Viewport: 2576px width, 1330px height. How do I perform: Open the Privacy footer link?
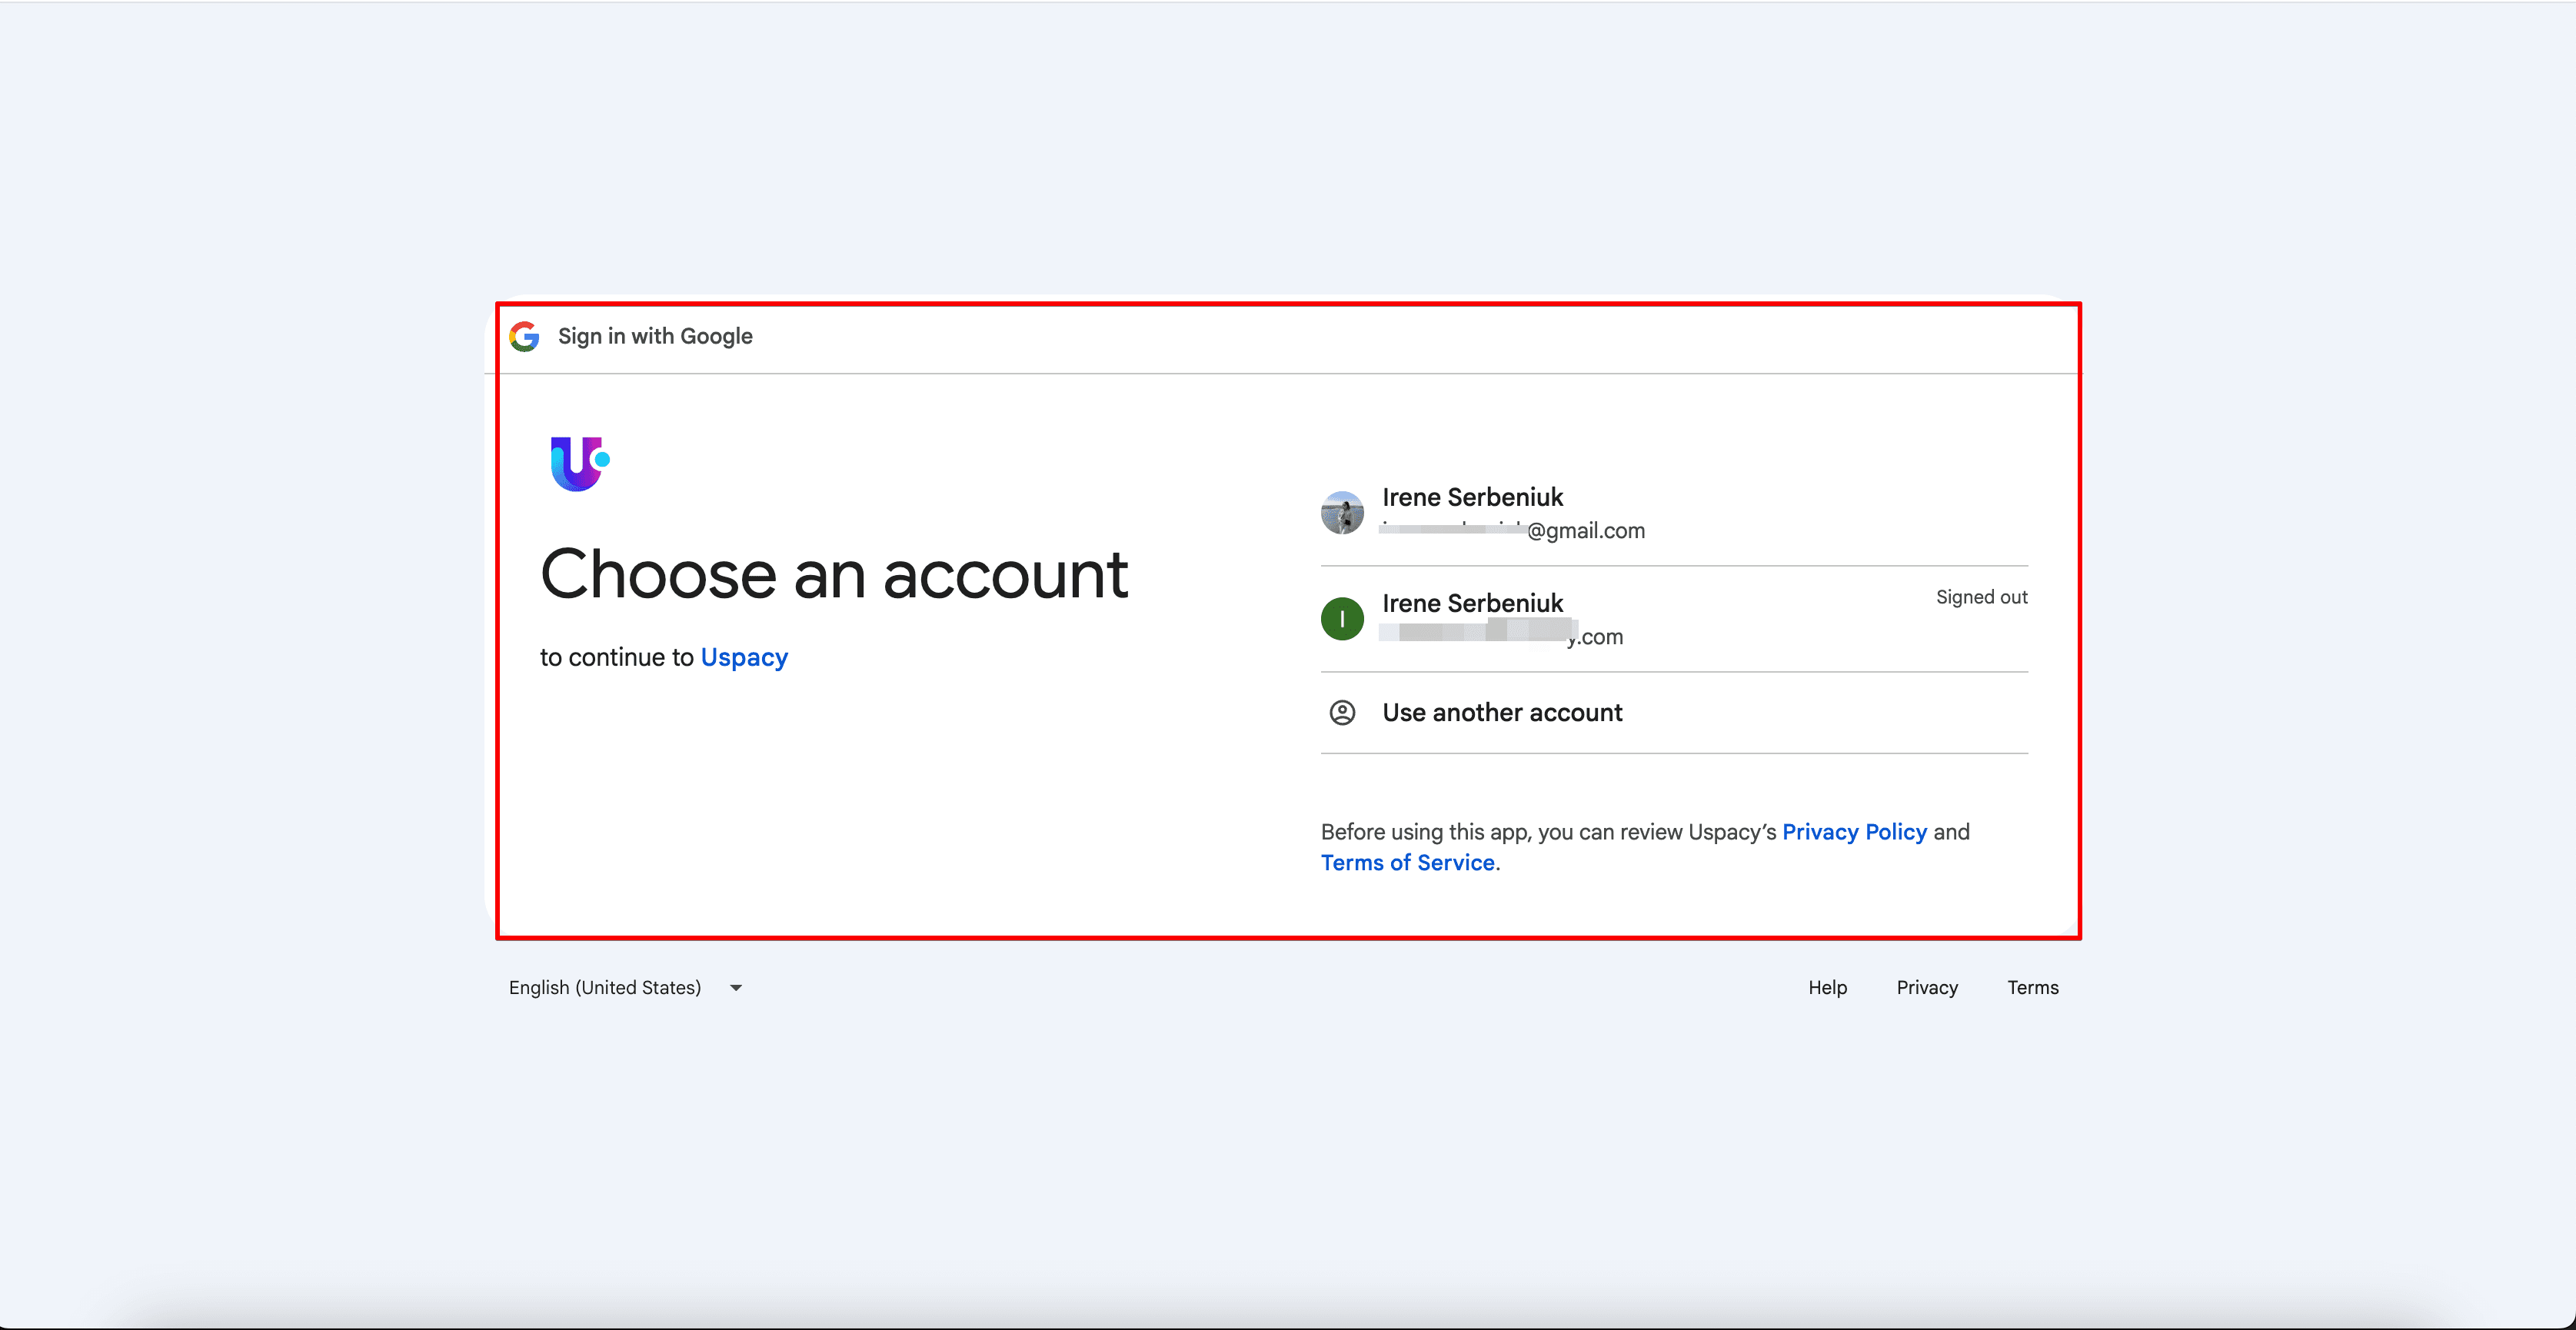tap(1927, 987)
